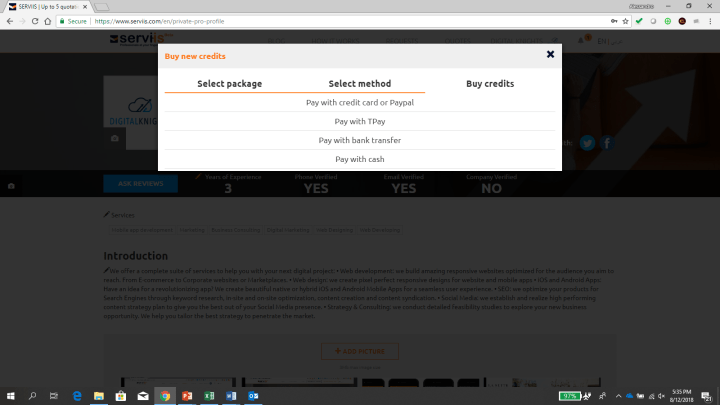Screen dimensions: 720x405
Task: Select Pay with bank transfer
Action: coord(359,140)
